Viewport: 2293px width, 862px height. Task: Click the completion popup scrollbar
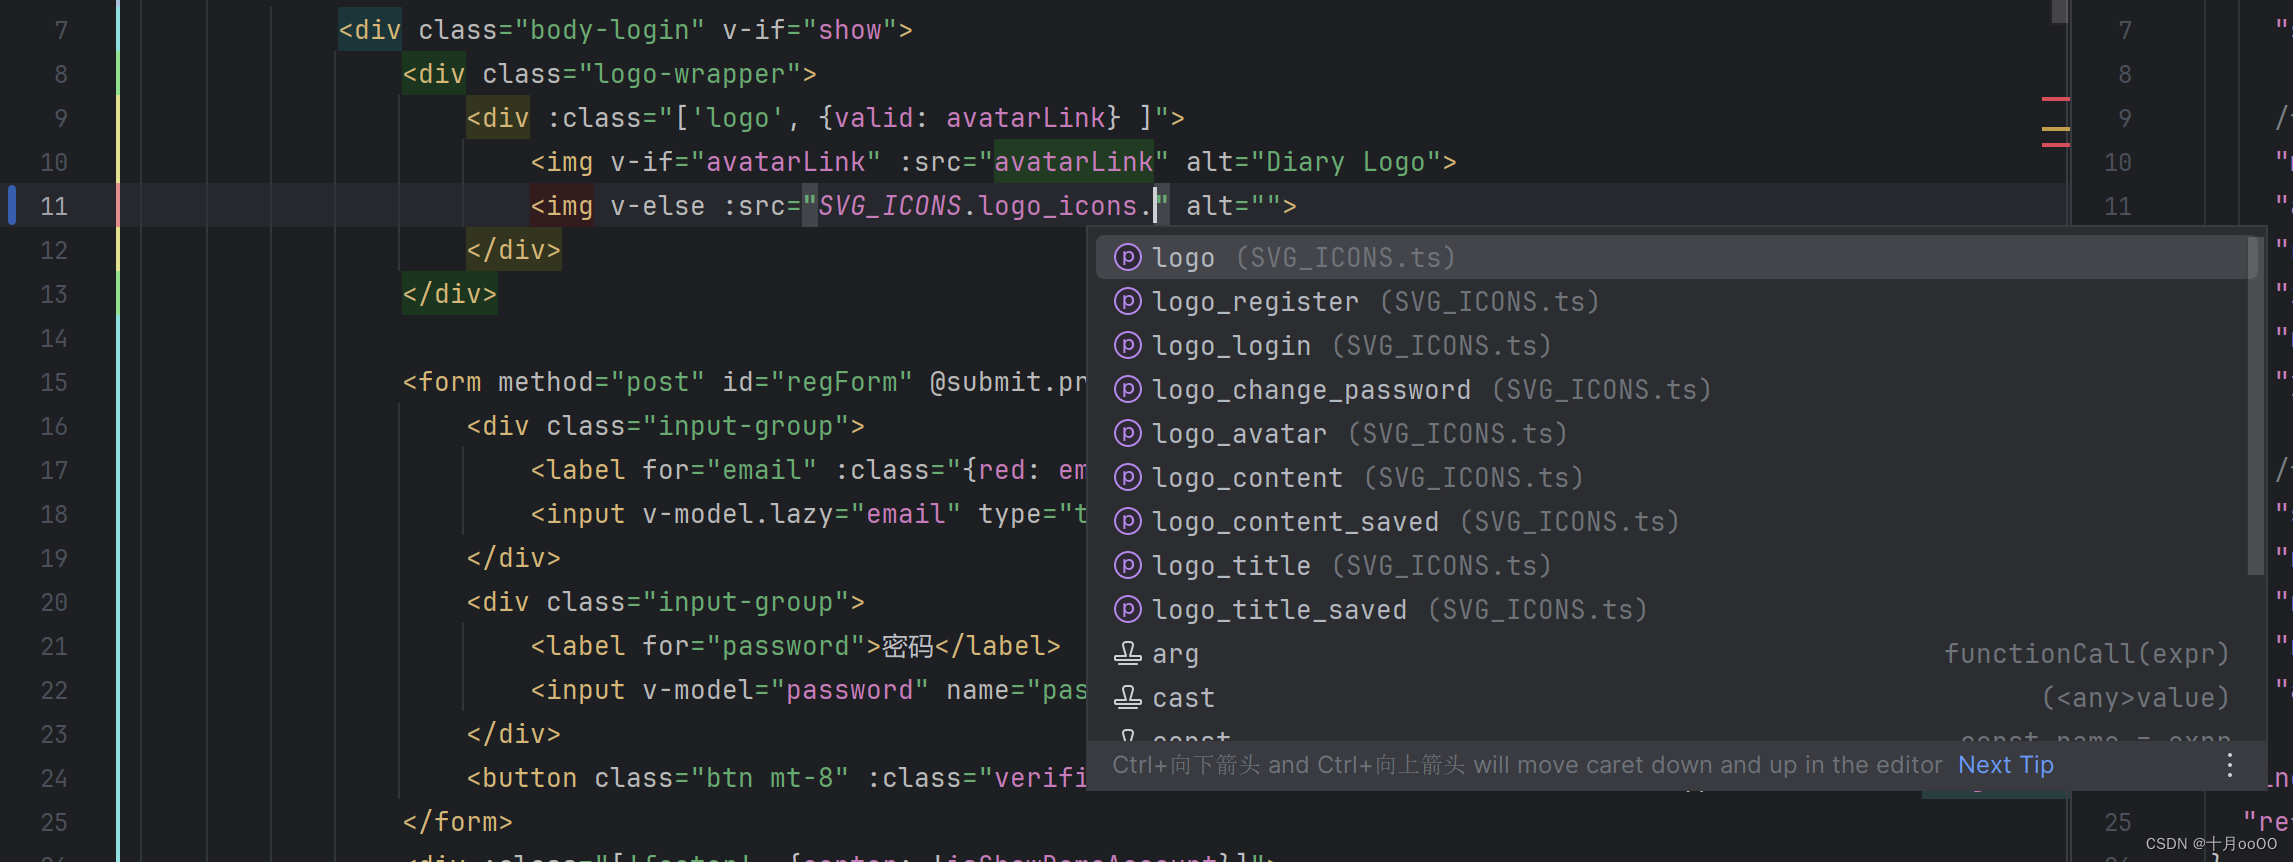(2254, 405)
